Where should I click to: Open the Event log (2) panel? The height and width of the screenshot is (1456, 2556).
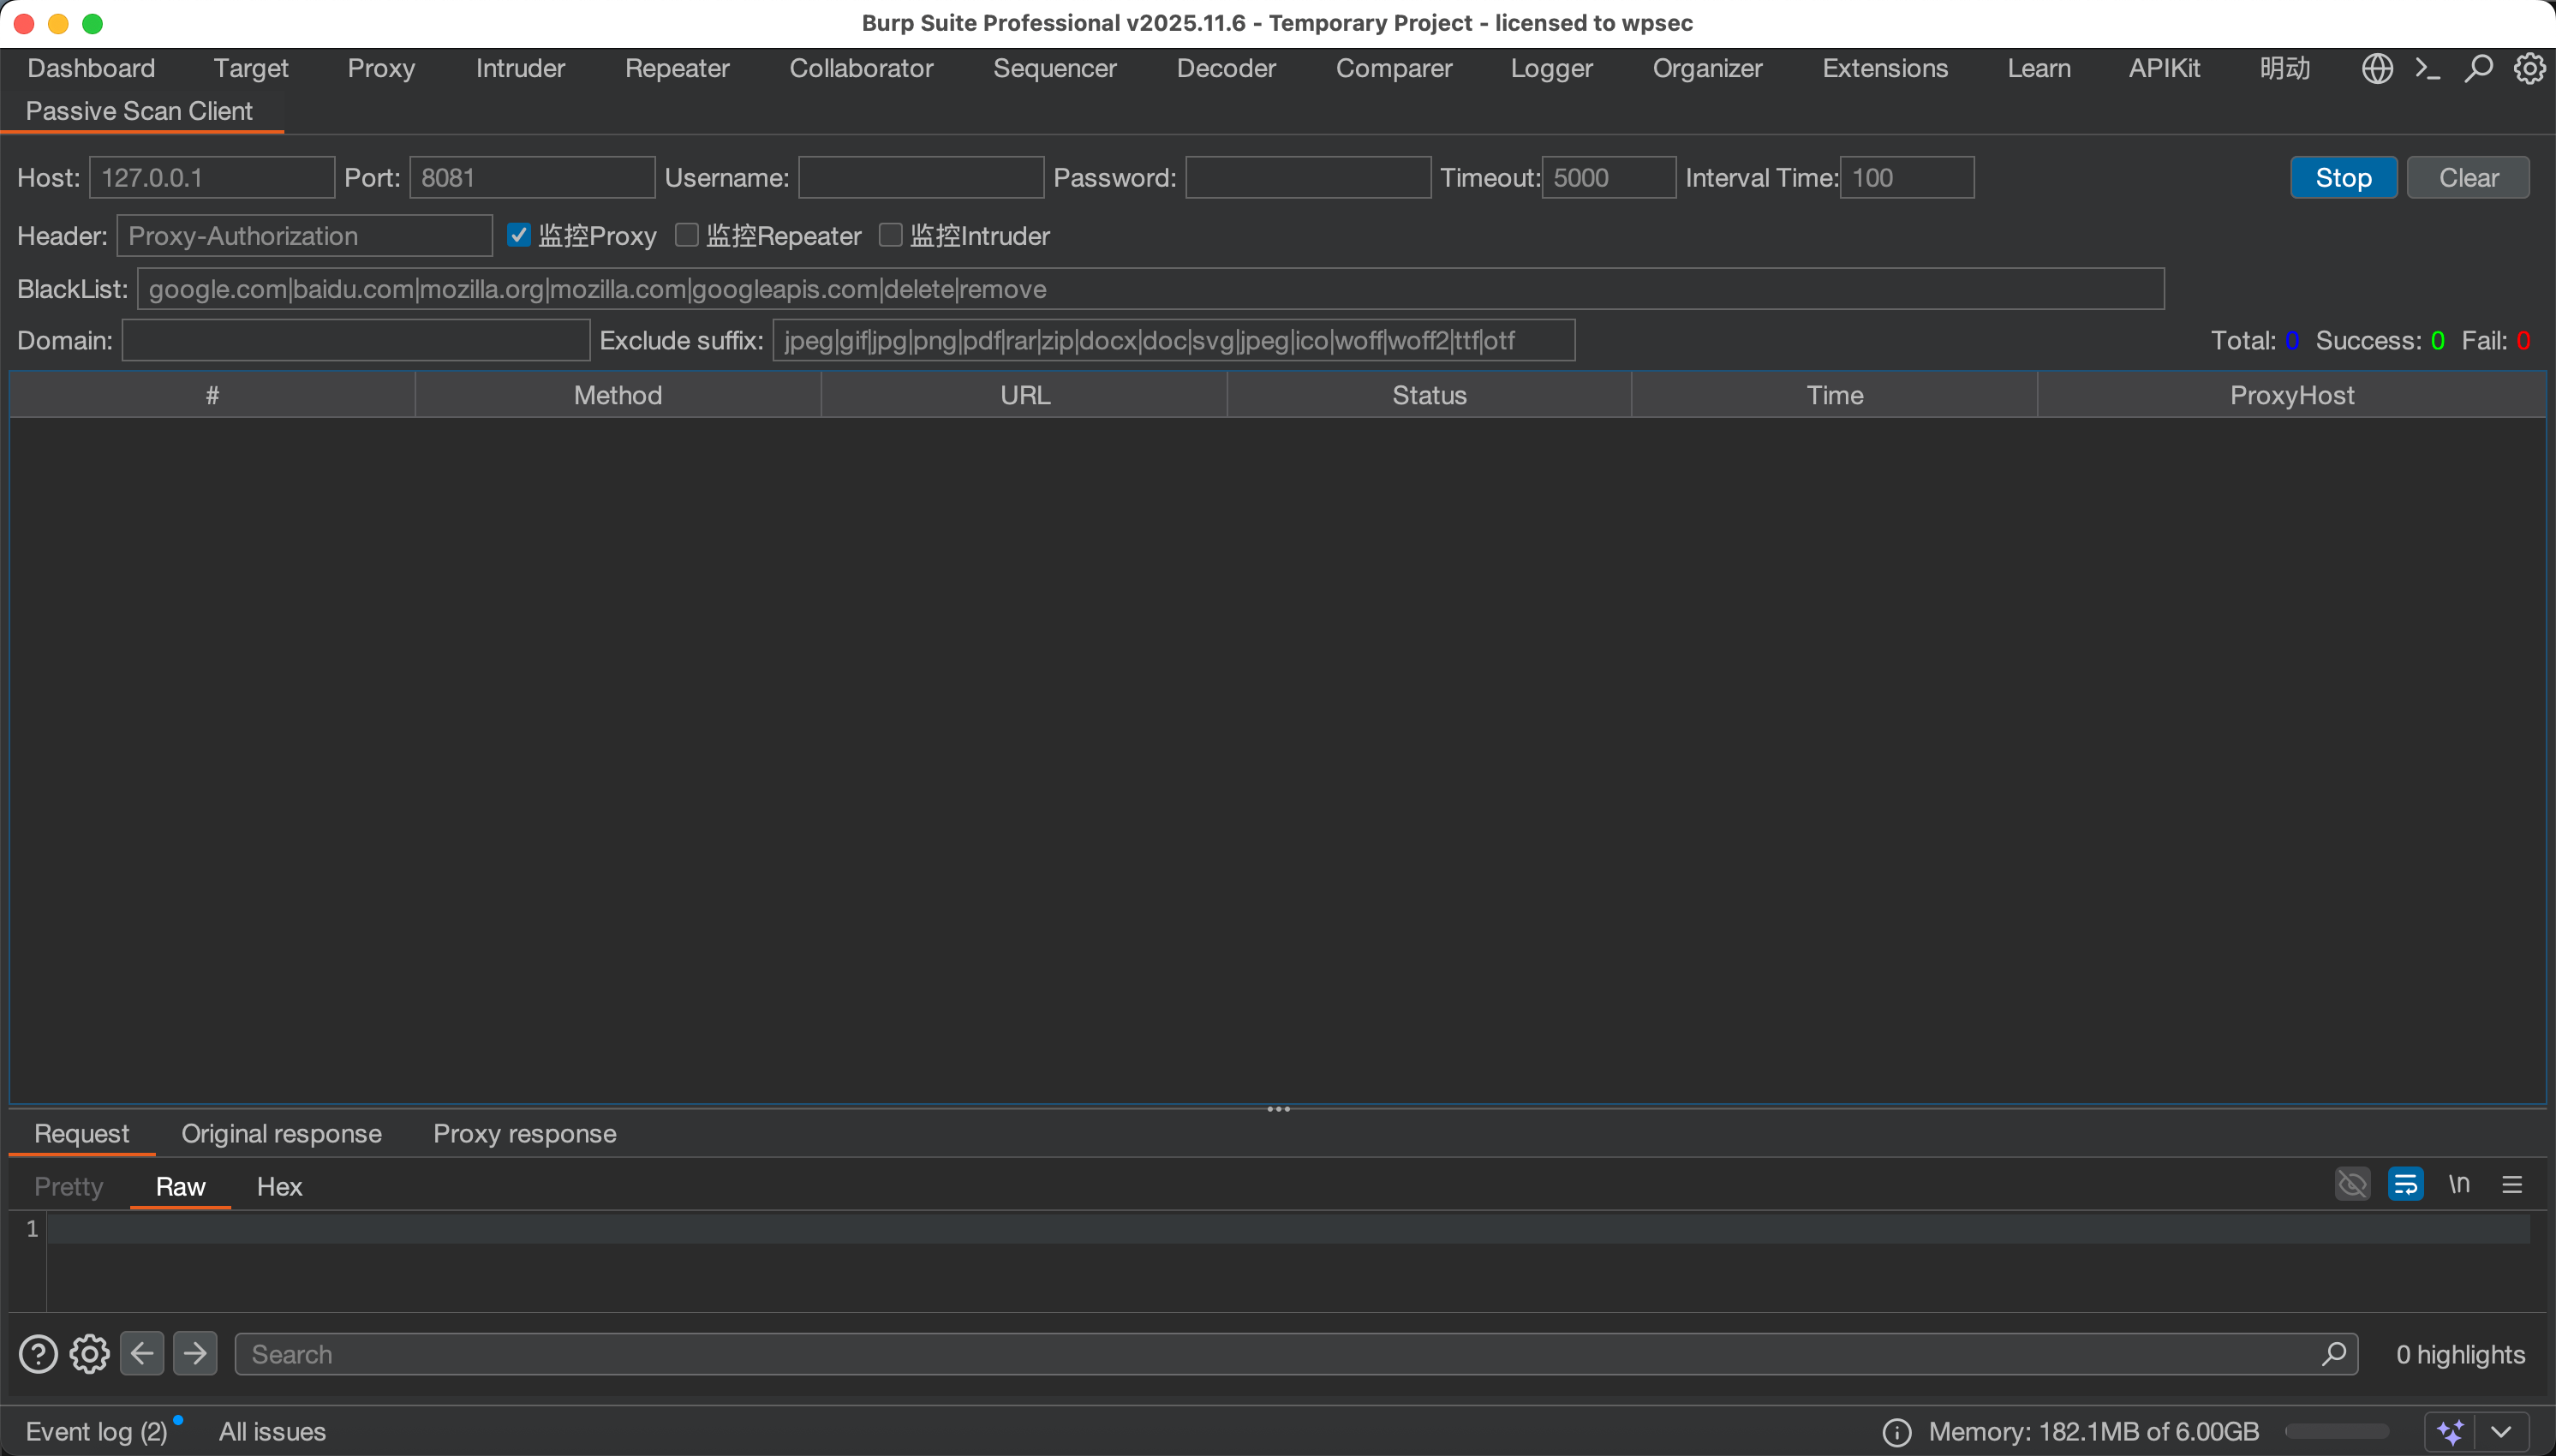(x=96, y=1432)
